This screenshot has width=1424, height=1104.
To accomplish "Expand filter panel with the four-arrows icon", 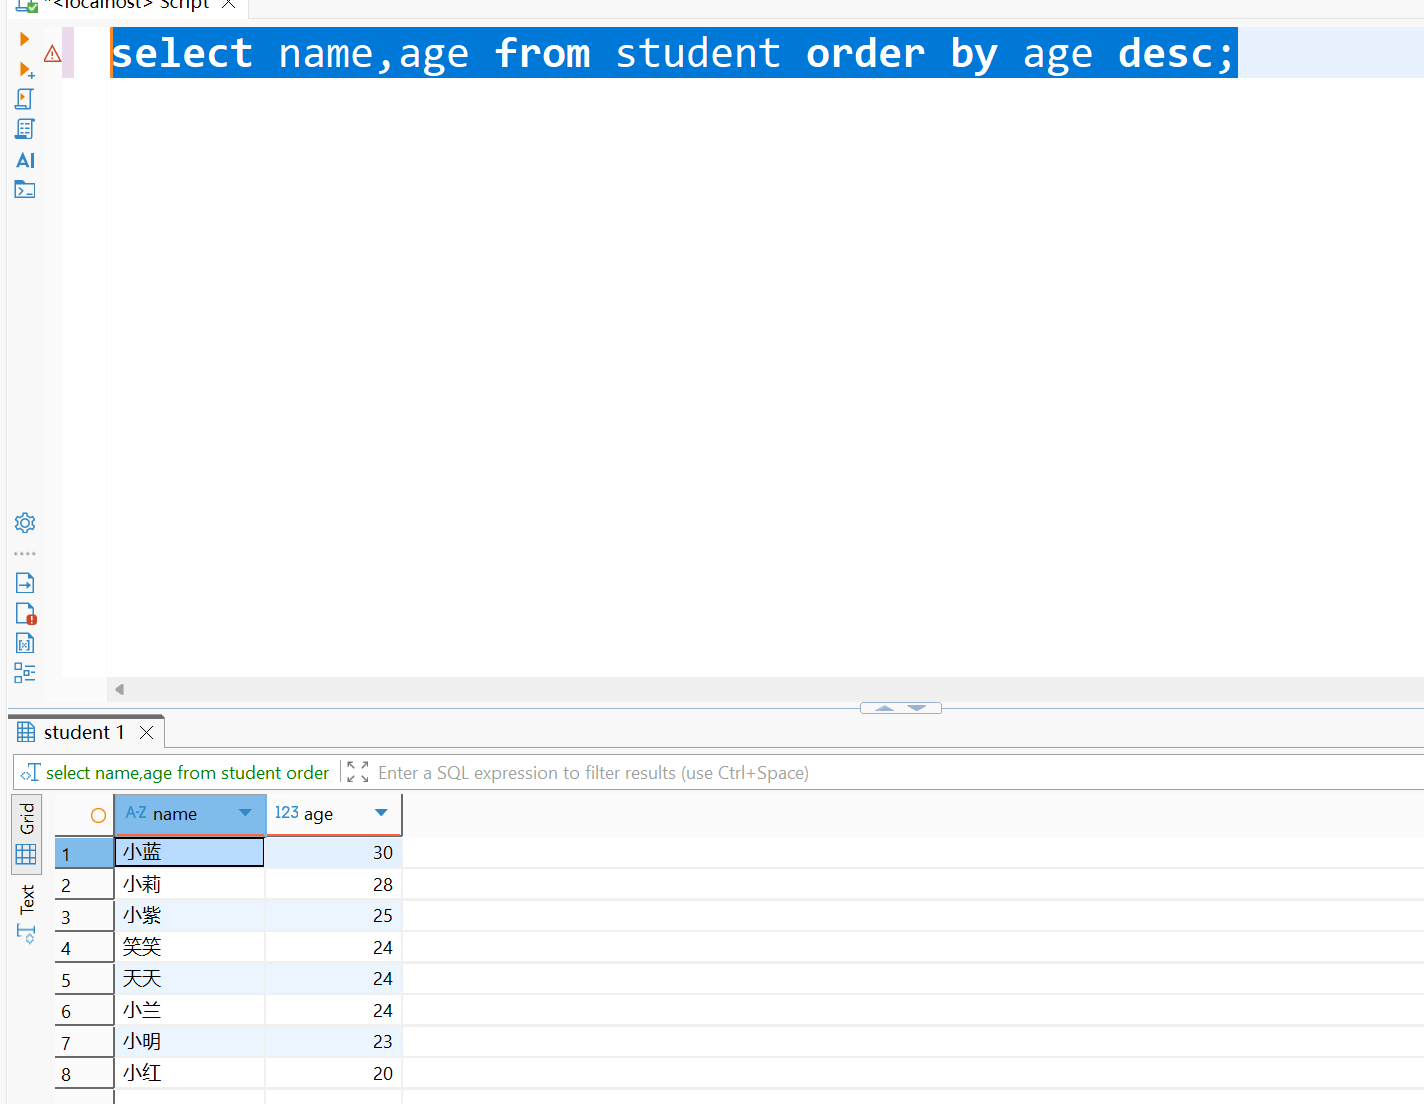I will (x=357, y=772).
